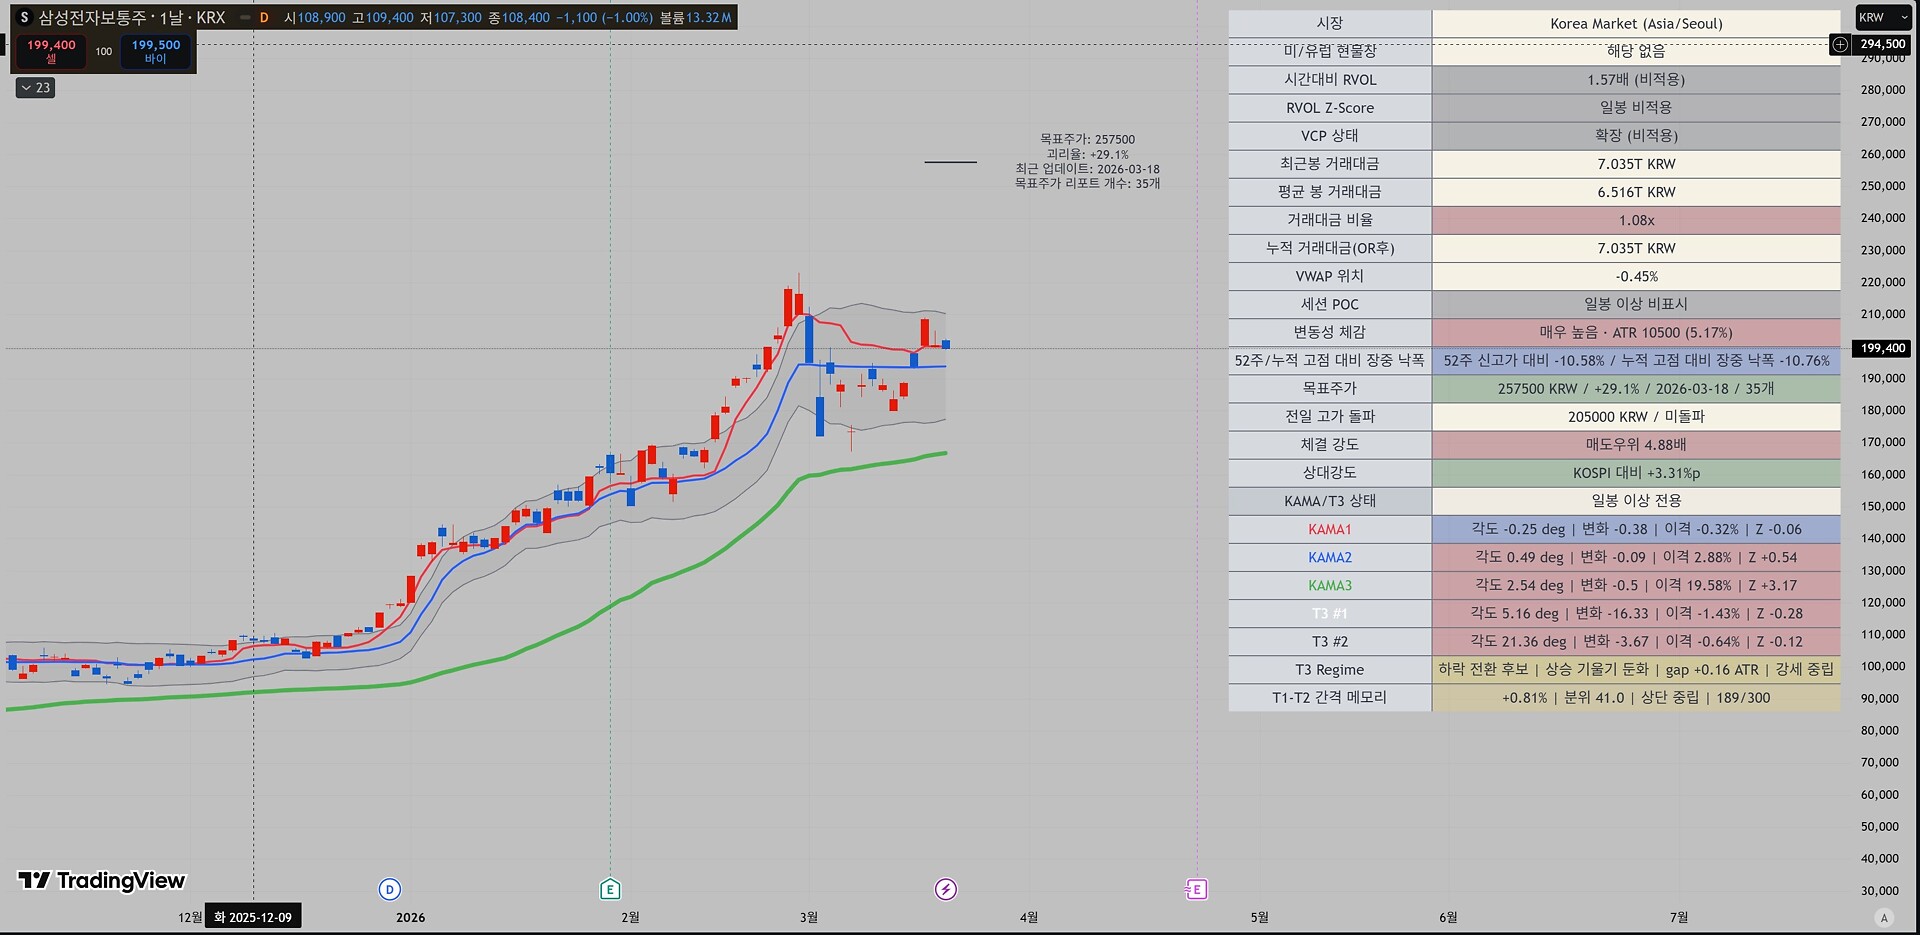Click the 목표주가 리포트 개수: 35개 annotation
This screenshot has width=1920, height=935.
(x=1088, y=184)
